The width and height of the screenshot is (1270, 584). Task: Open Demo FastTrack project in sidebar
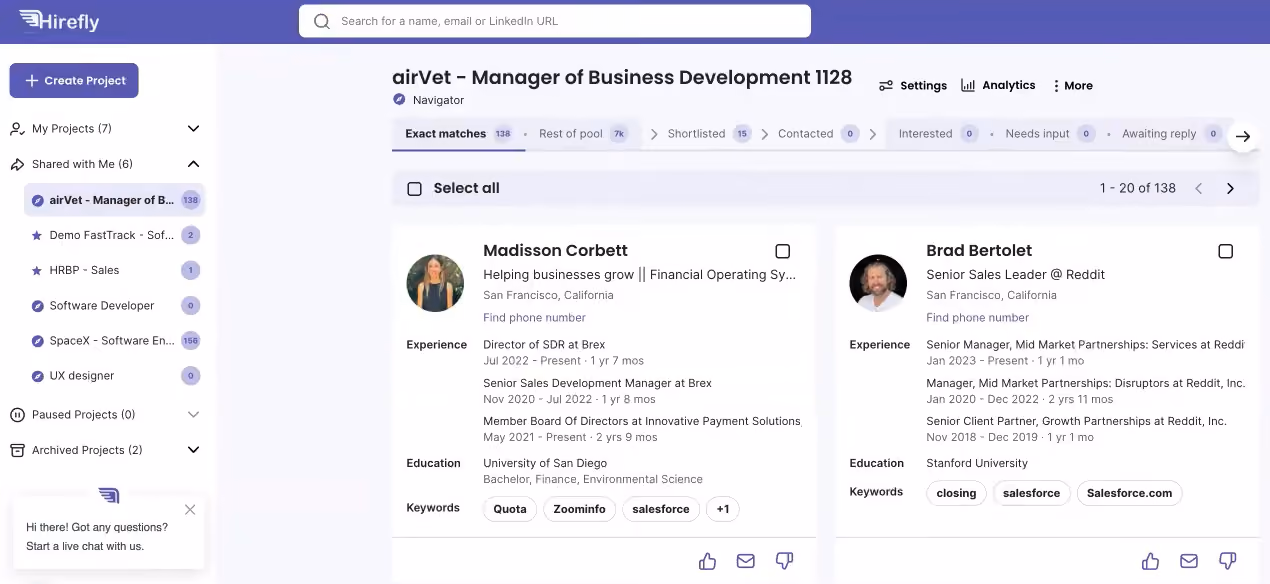(x=114, y=235)
